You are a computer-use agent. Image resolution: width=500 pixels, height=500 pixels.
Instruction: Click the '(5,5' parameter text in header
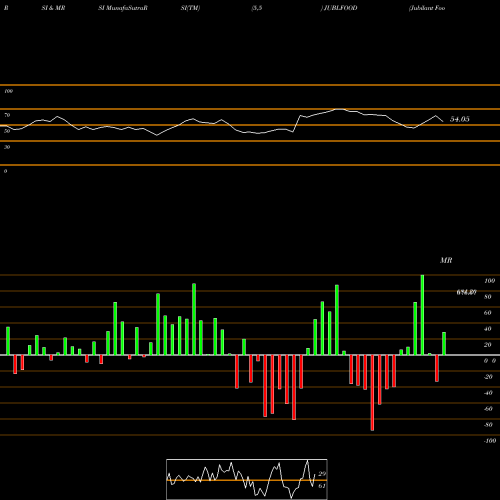pos(257,8)
